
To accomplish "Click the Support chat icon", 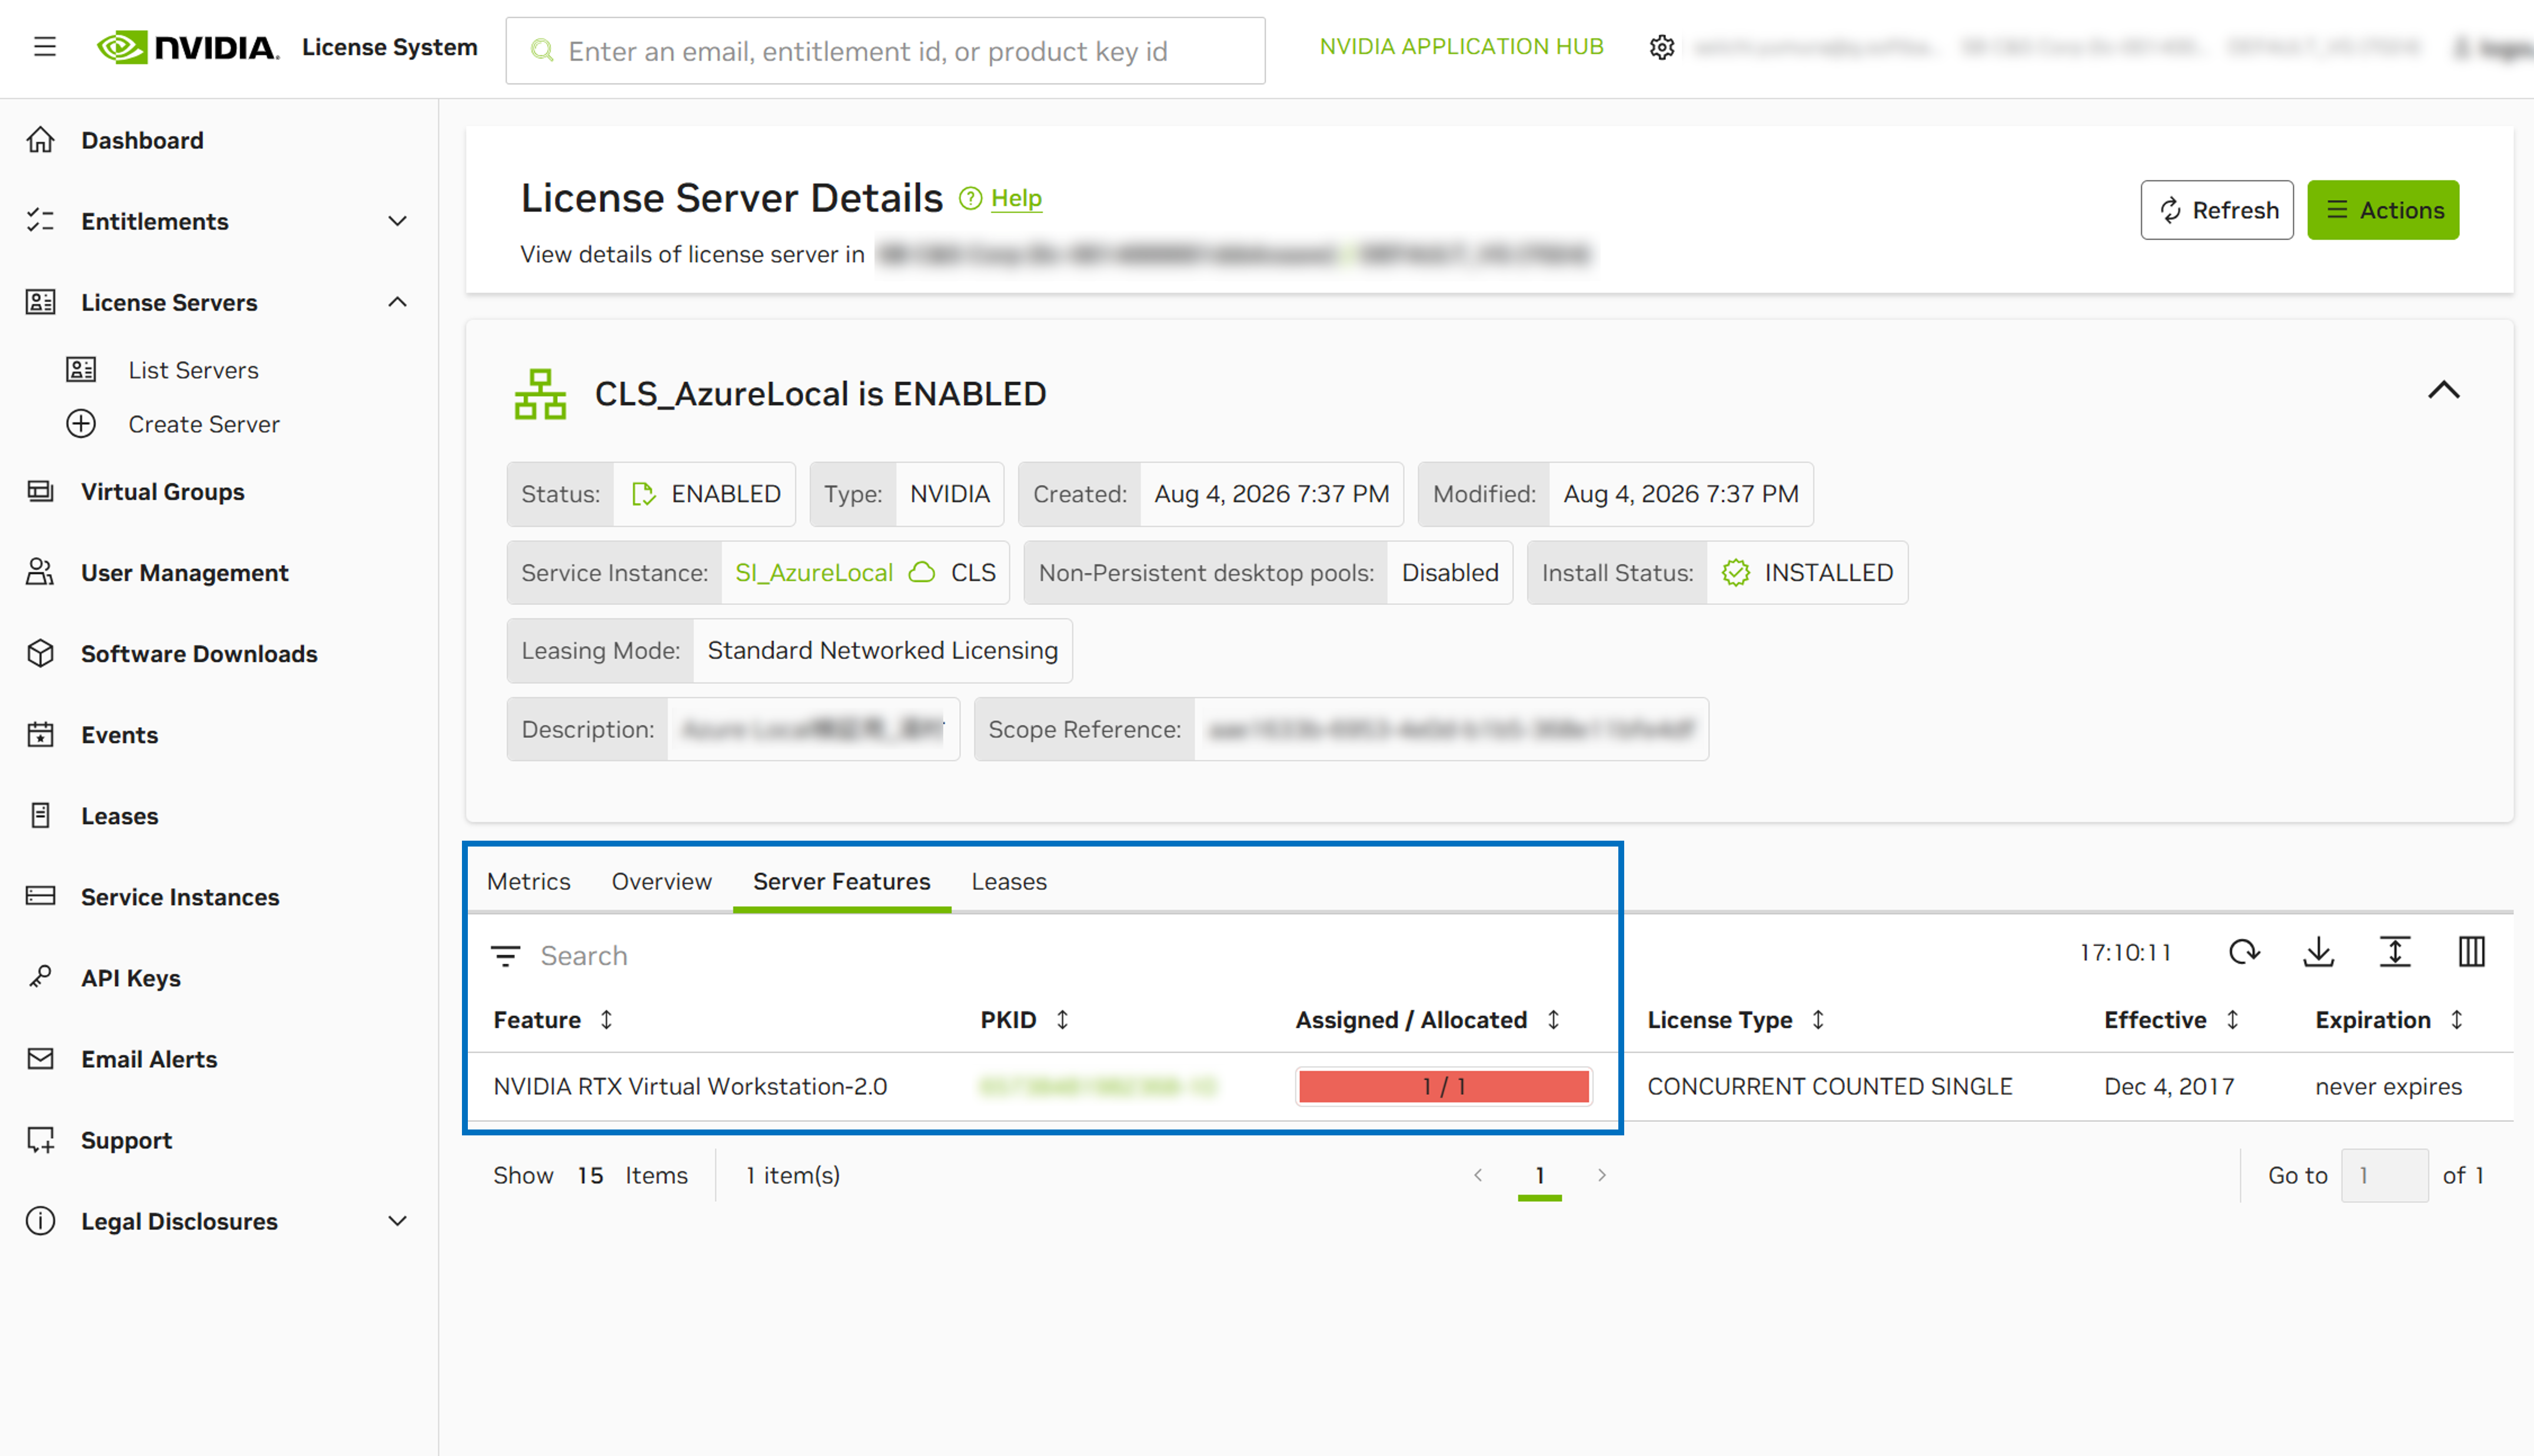I will click(41, 1140).
